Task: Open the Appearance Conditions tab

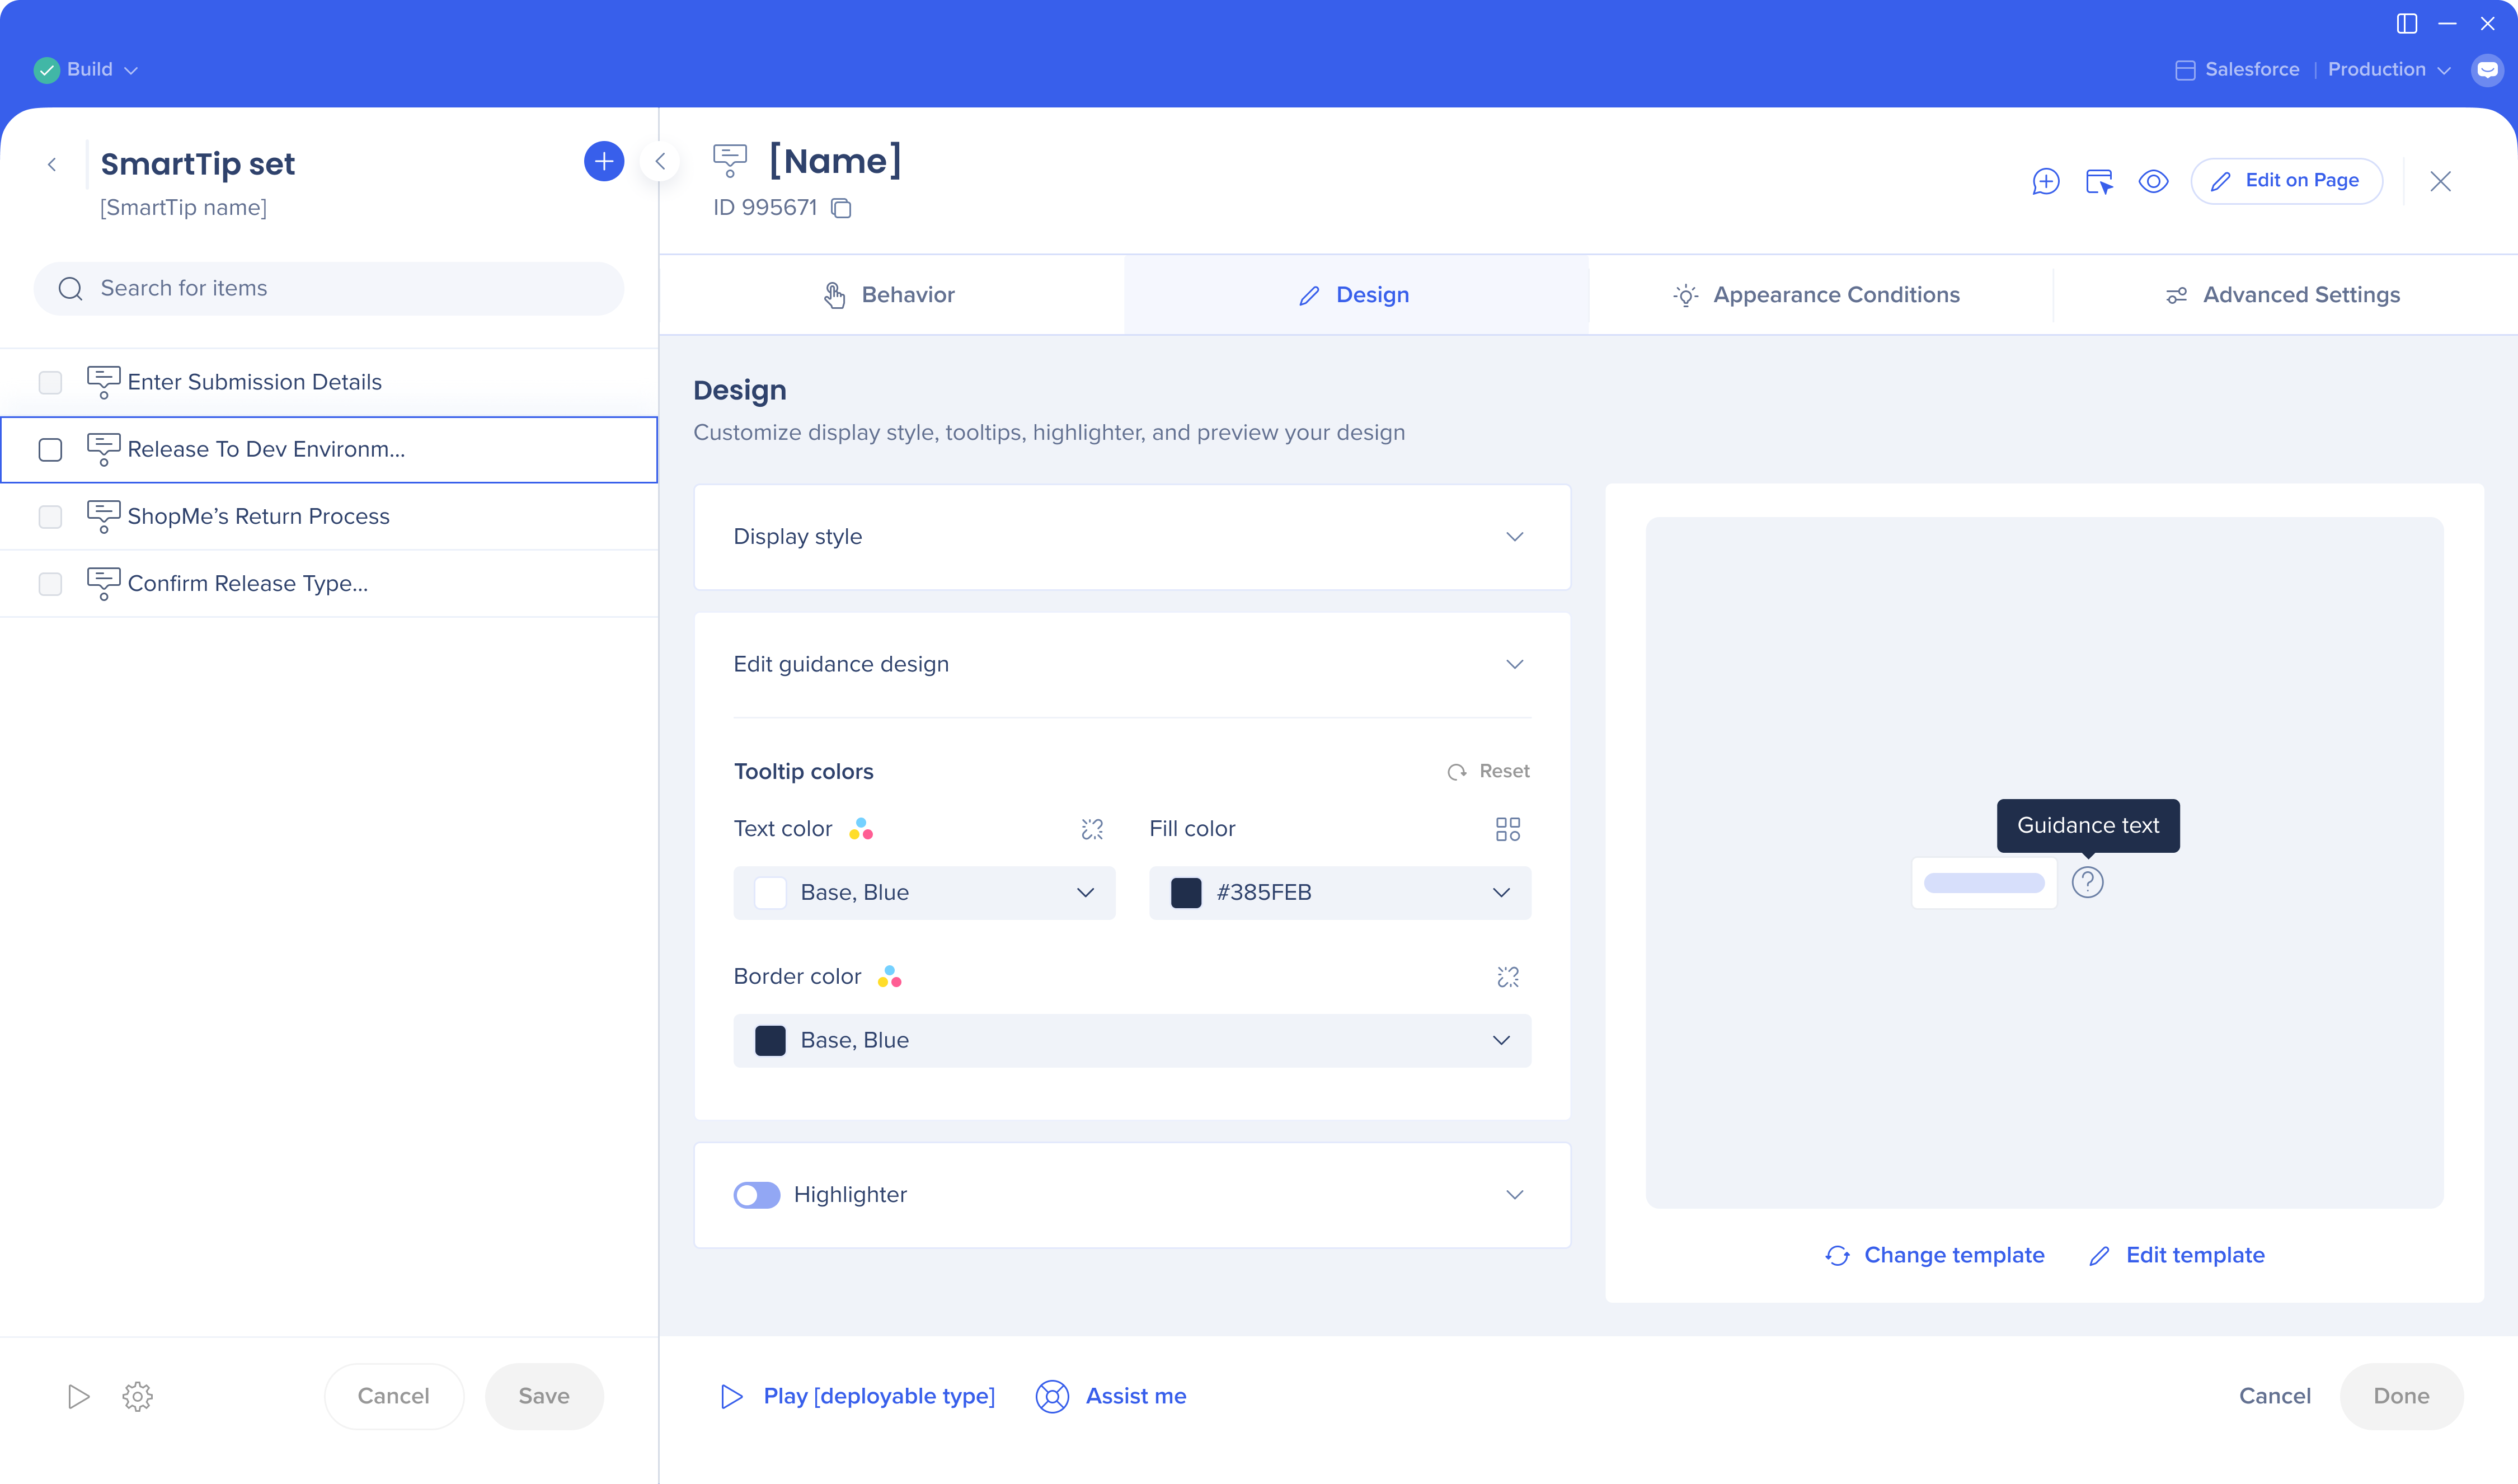Action: pyautogui.click(x=1820, y=295)
